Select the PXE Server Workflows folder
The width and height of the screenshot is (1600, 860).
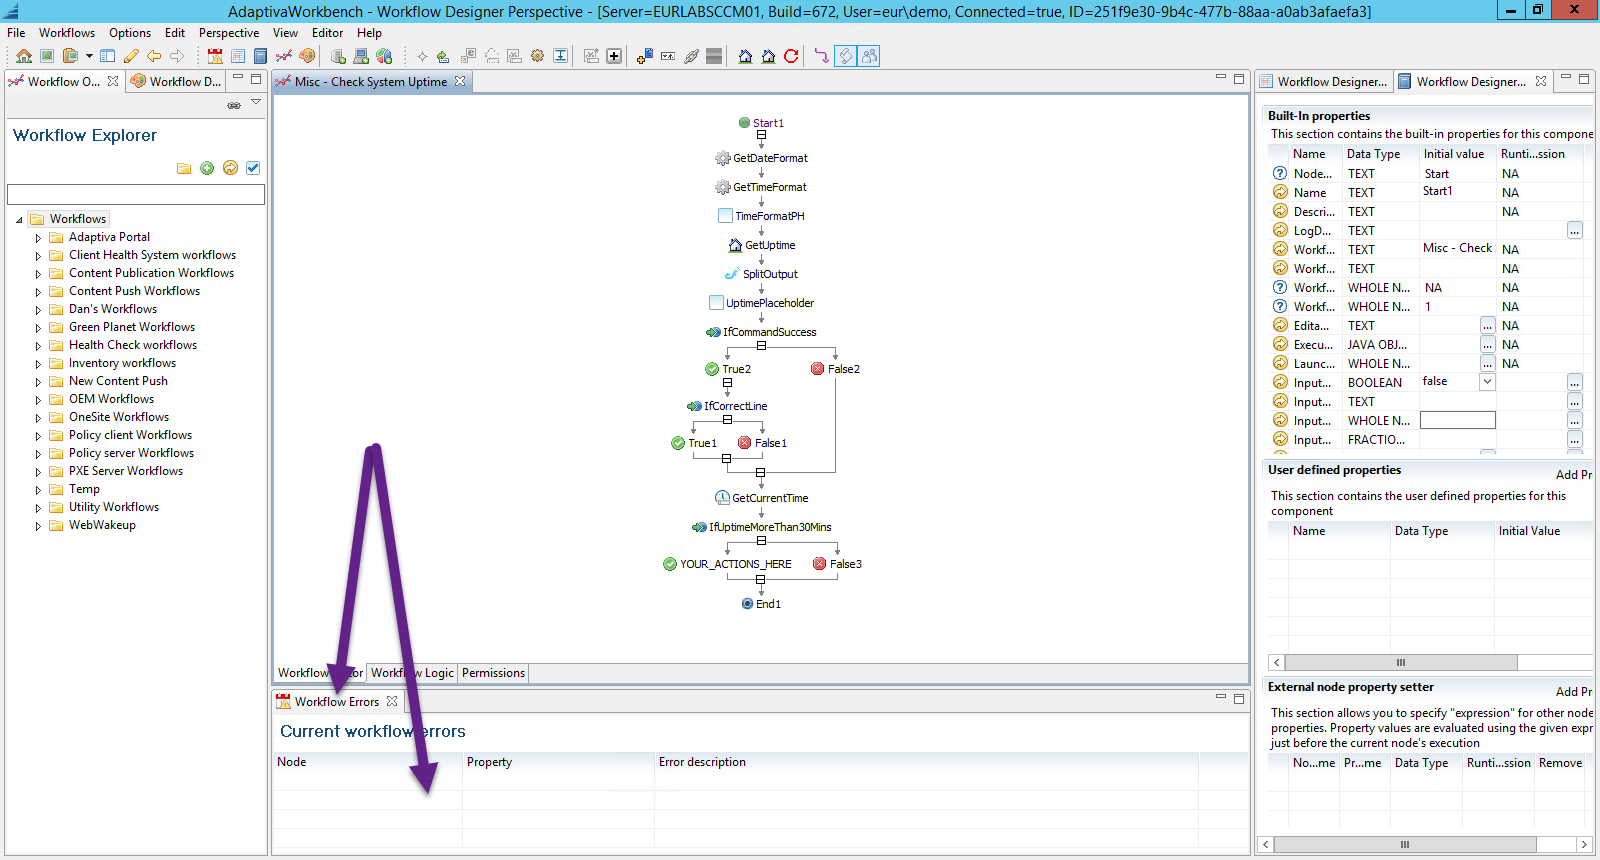pyautogui.click(x=126, y=471)
